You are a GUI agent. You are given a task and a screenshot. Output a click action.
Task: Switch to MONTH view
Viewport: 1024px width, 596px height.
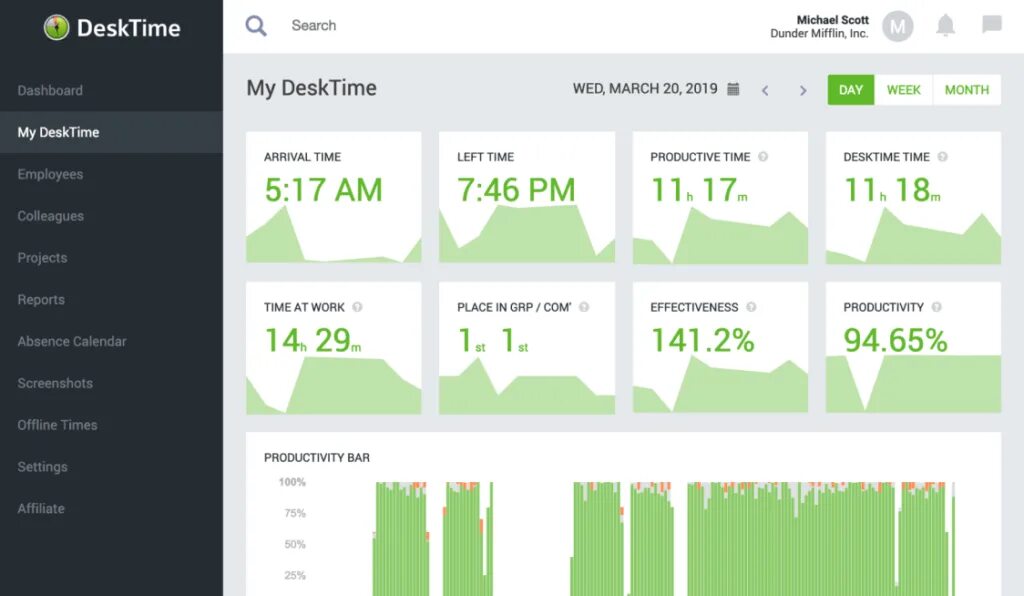tap(967, 90)
